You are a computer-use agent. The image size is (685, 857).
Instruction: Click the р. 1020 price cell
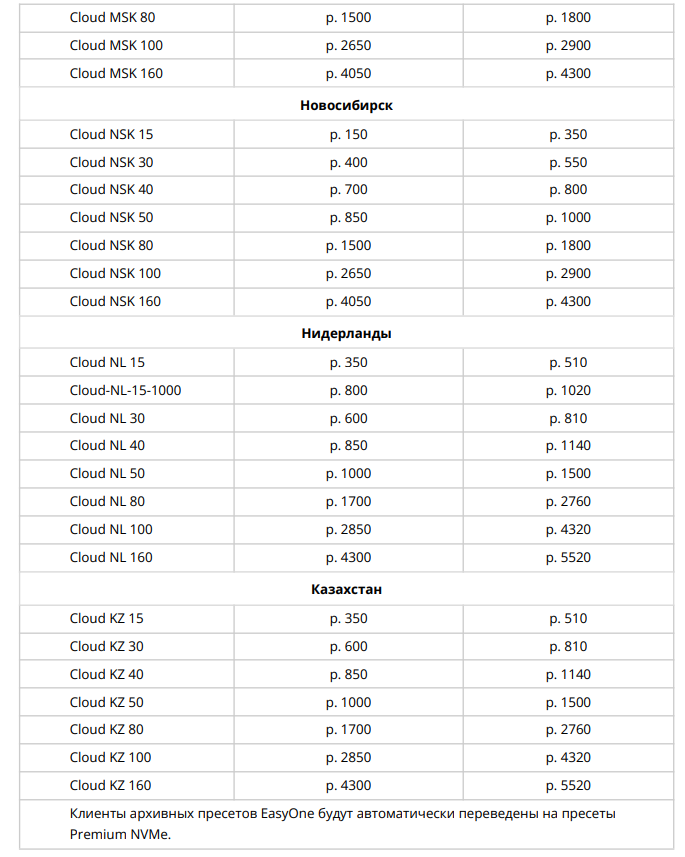pos(568,390)
